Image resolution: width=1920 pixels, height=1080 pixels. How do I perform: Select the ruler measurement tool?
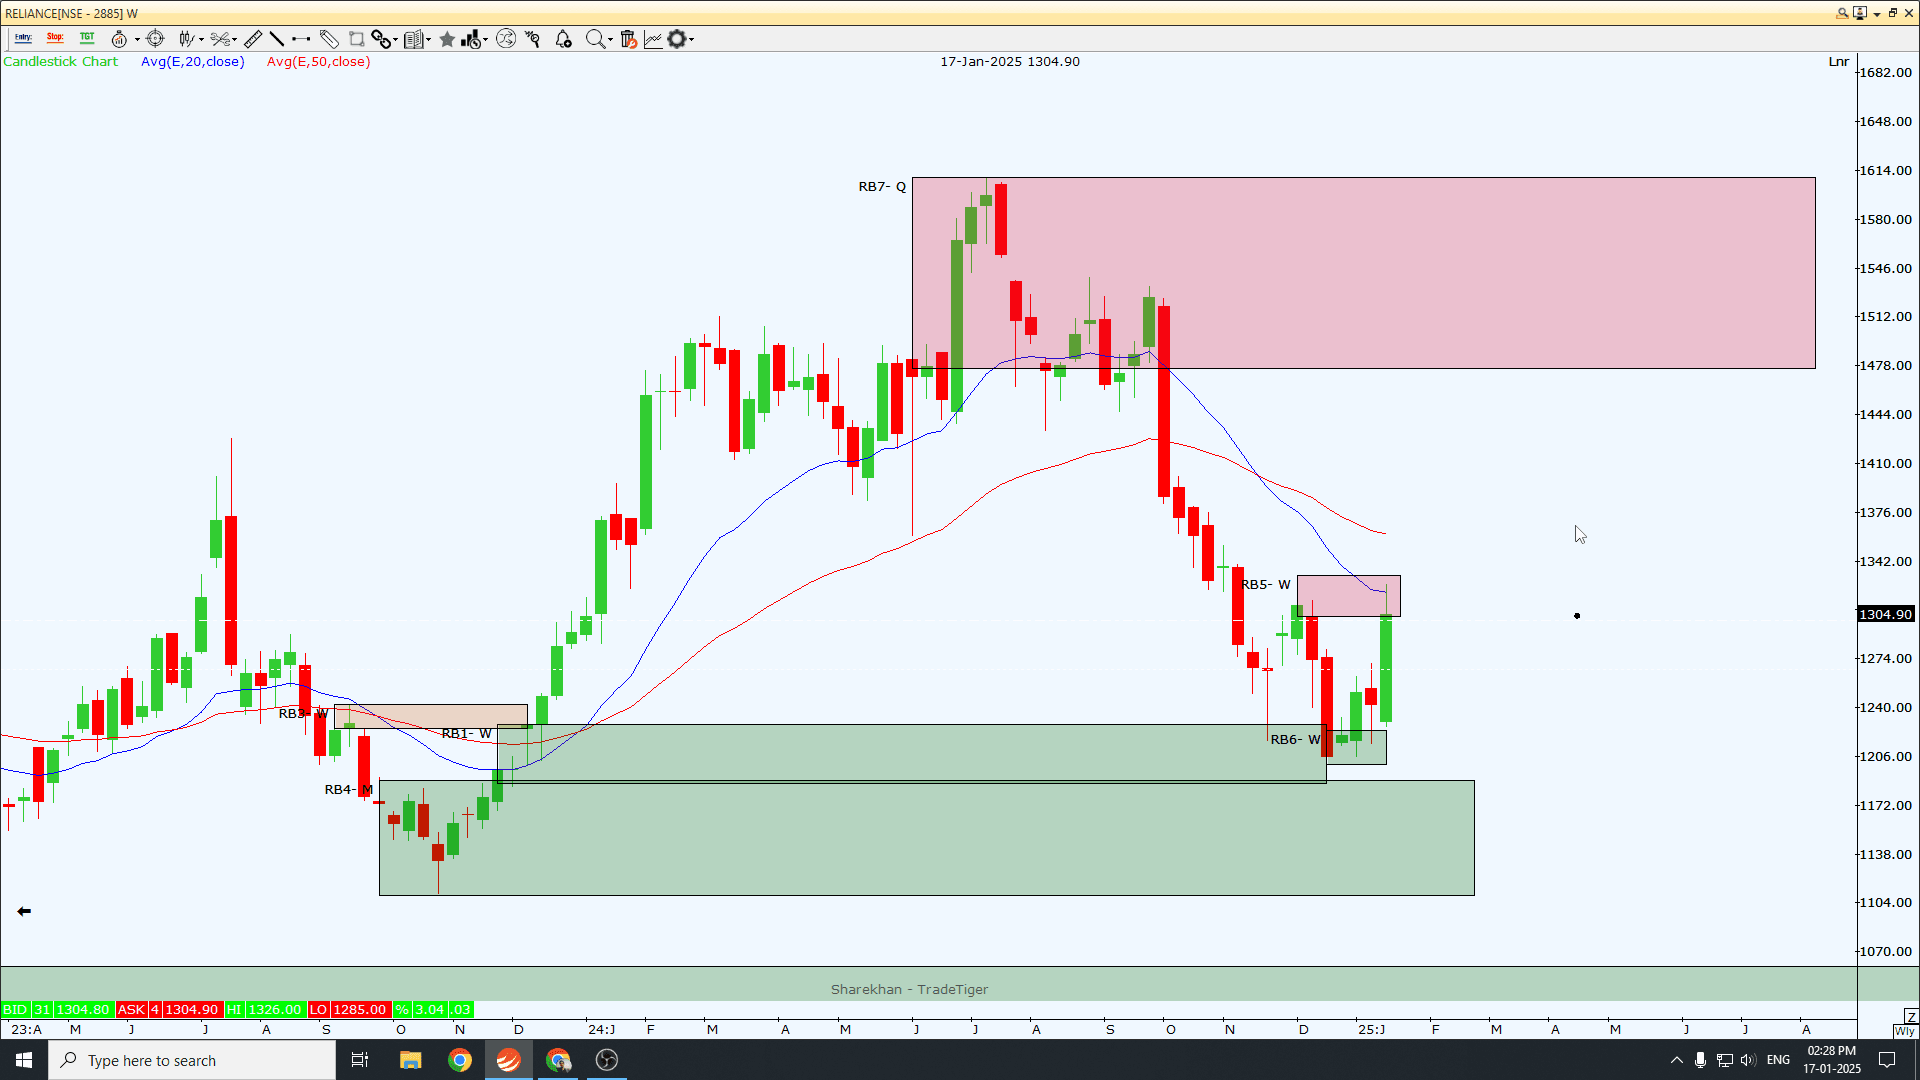tap(253, 39)
